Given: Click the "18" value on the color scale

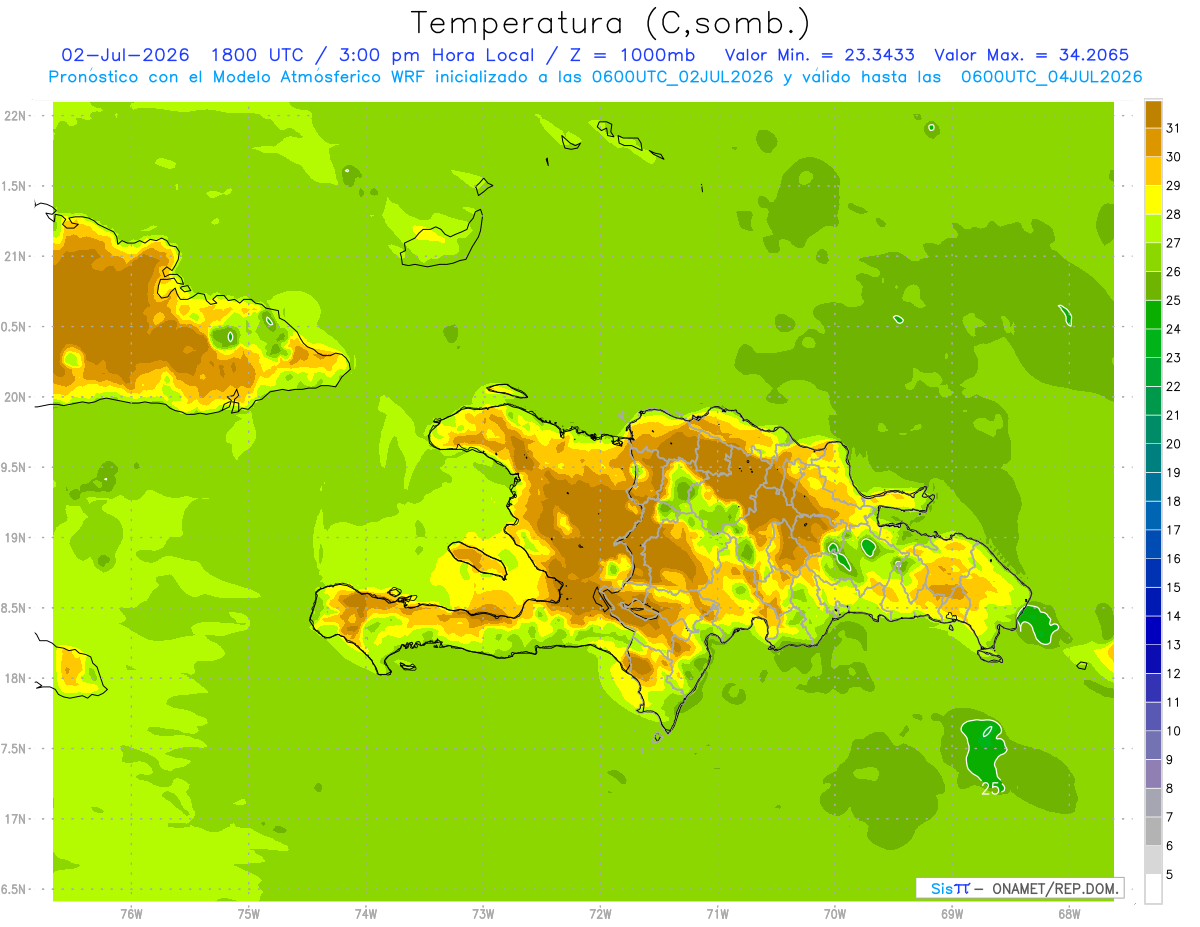Looking at the screenshot, I should (x=1173, y=502).
